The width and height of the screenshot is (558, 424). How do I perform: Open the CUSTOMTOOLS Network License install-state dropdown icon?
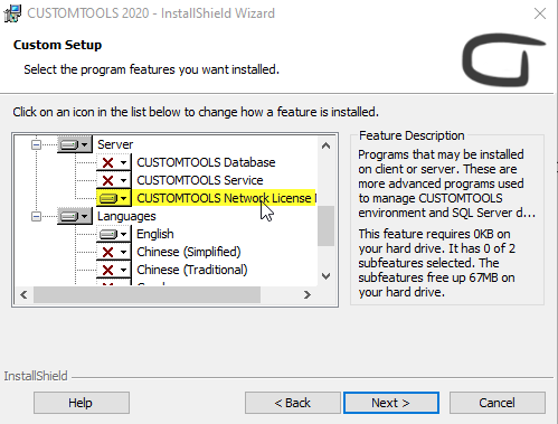point(114,198)
